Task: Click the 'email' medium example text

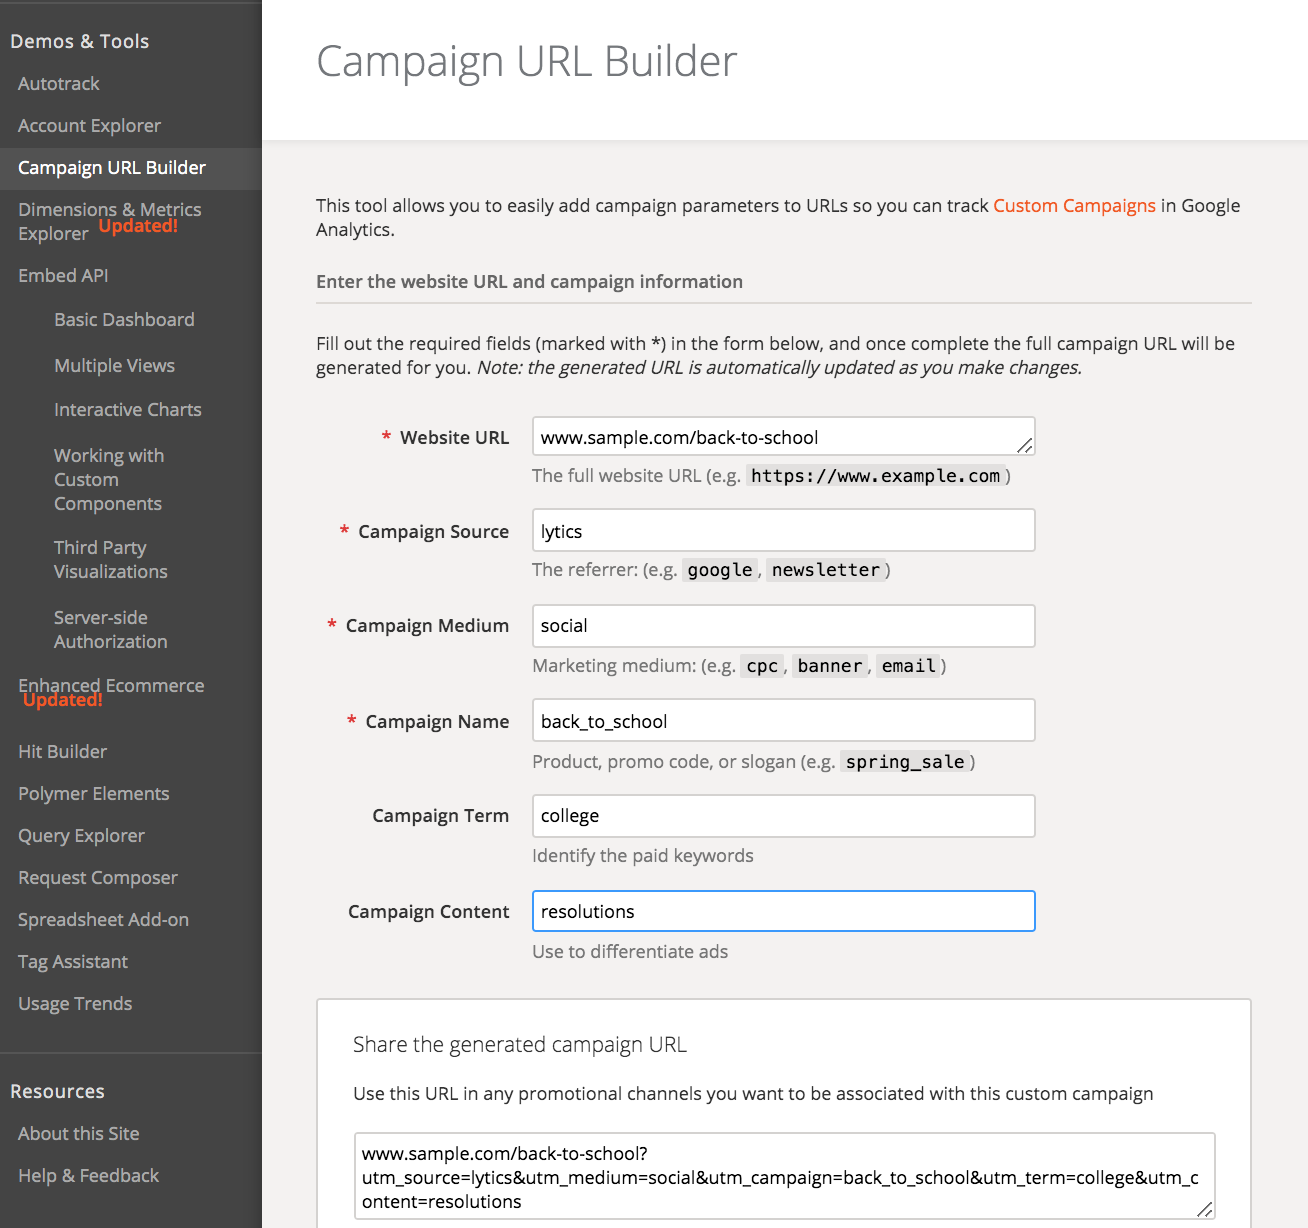Action: tap(909, 666)
